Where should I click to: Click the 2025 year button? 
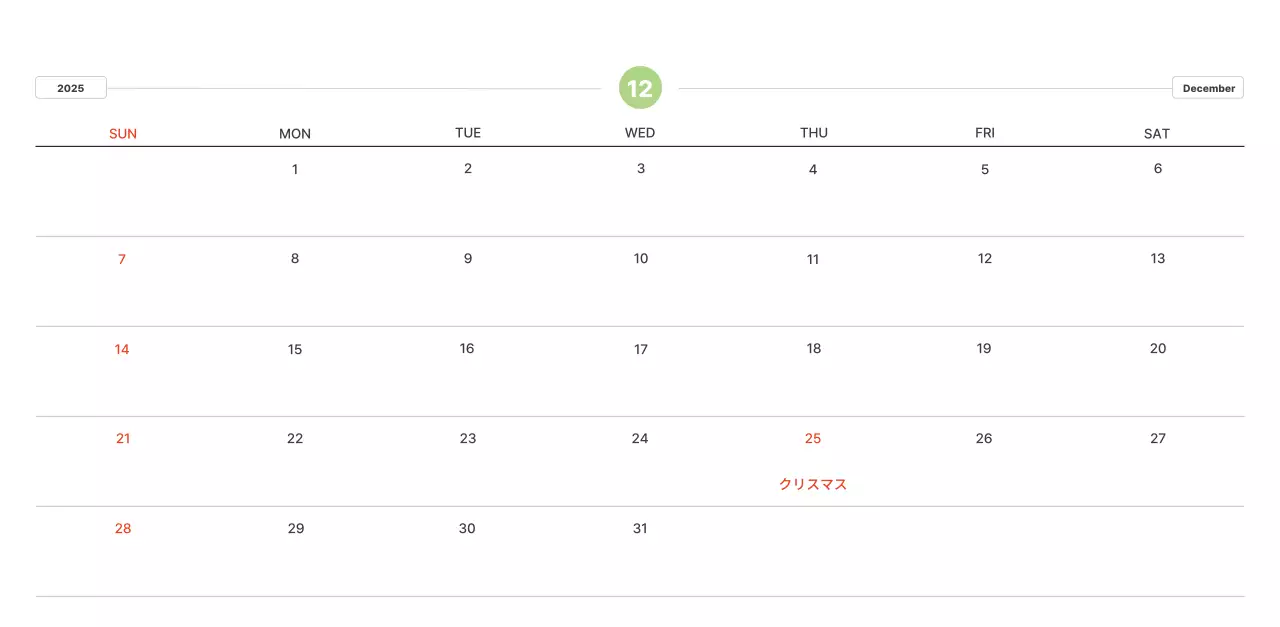[x=71, y=88]
